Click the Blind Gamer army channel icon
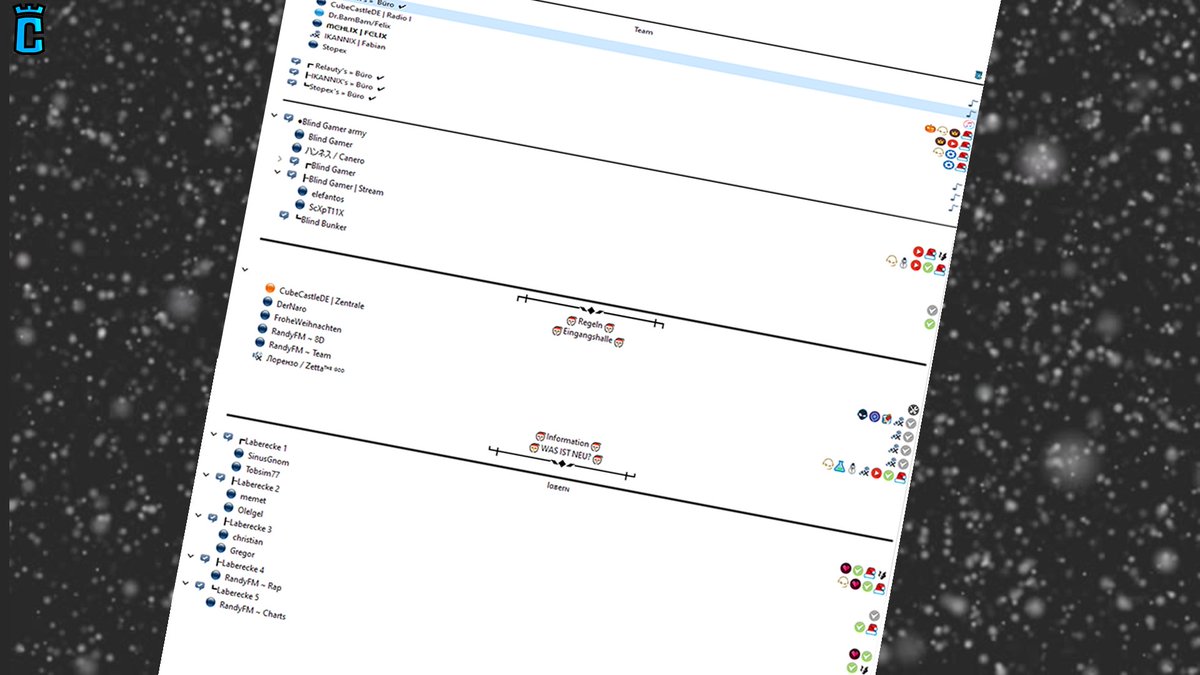 (289, 118)
